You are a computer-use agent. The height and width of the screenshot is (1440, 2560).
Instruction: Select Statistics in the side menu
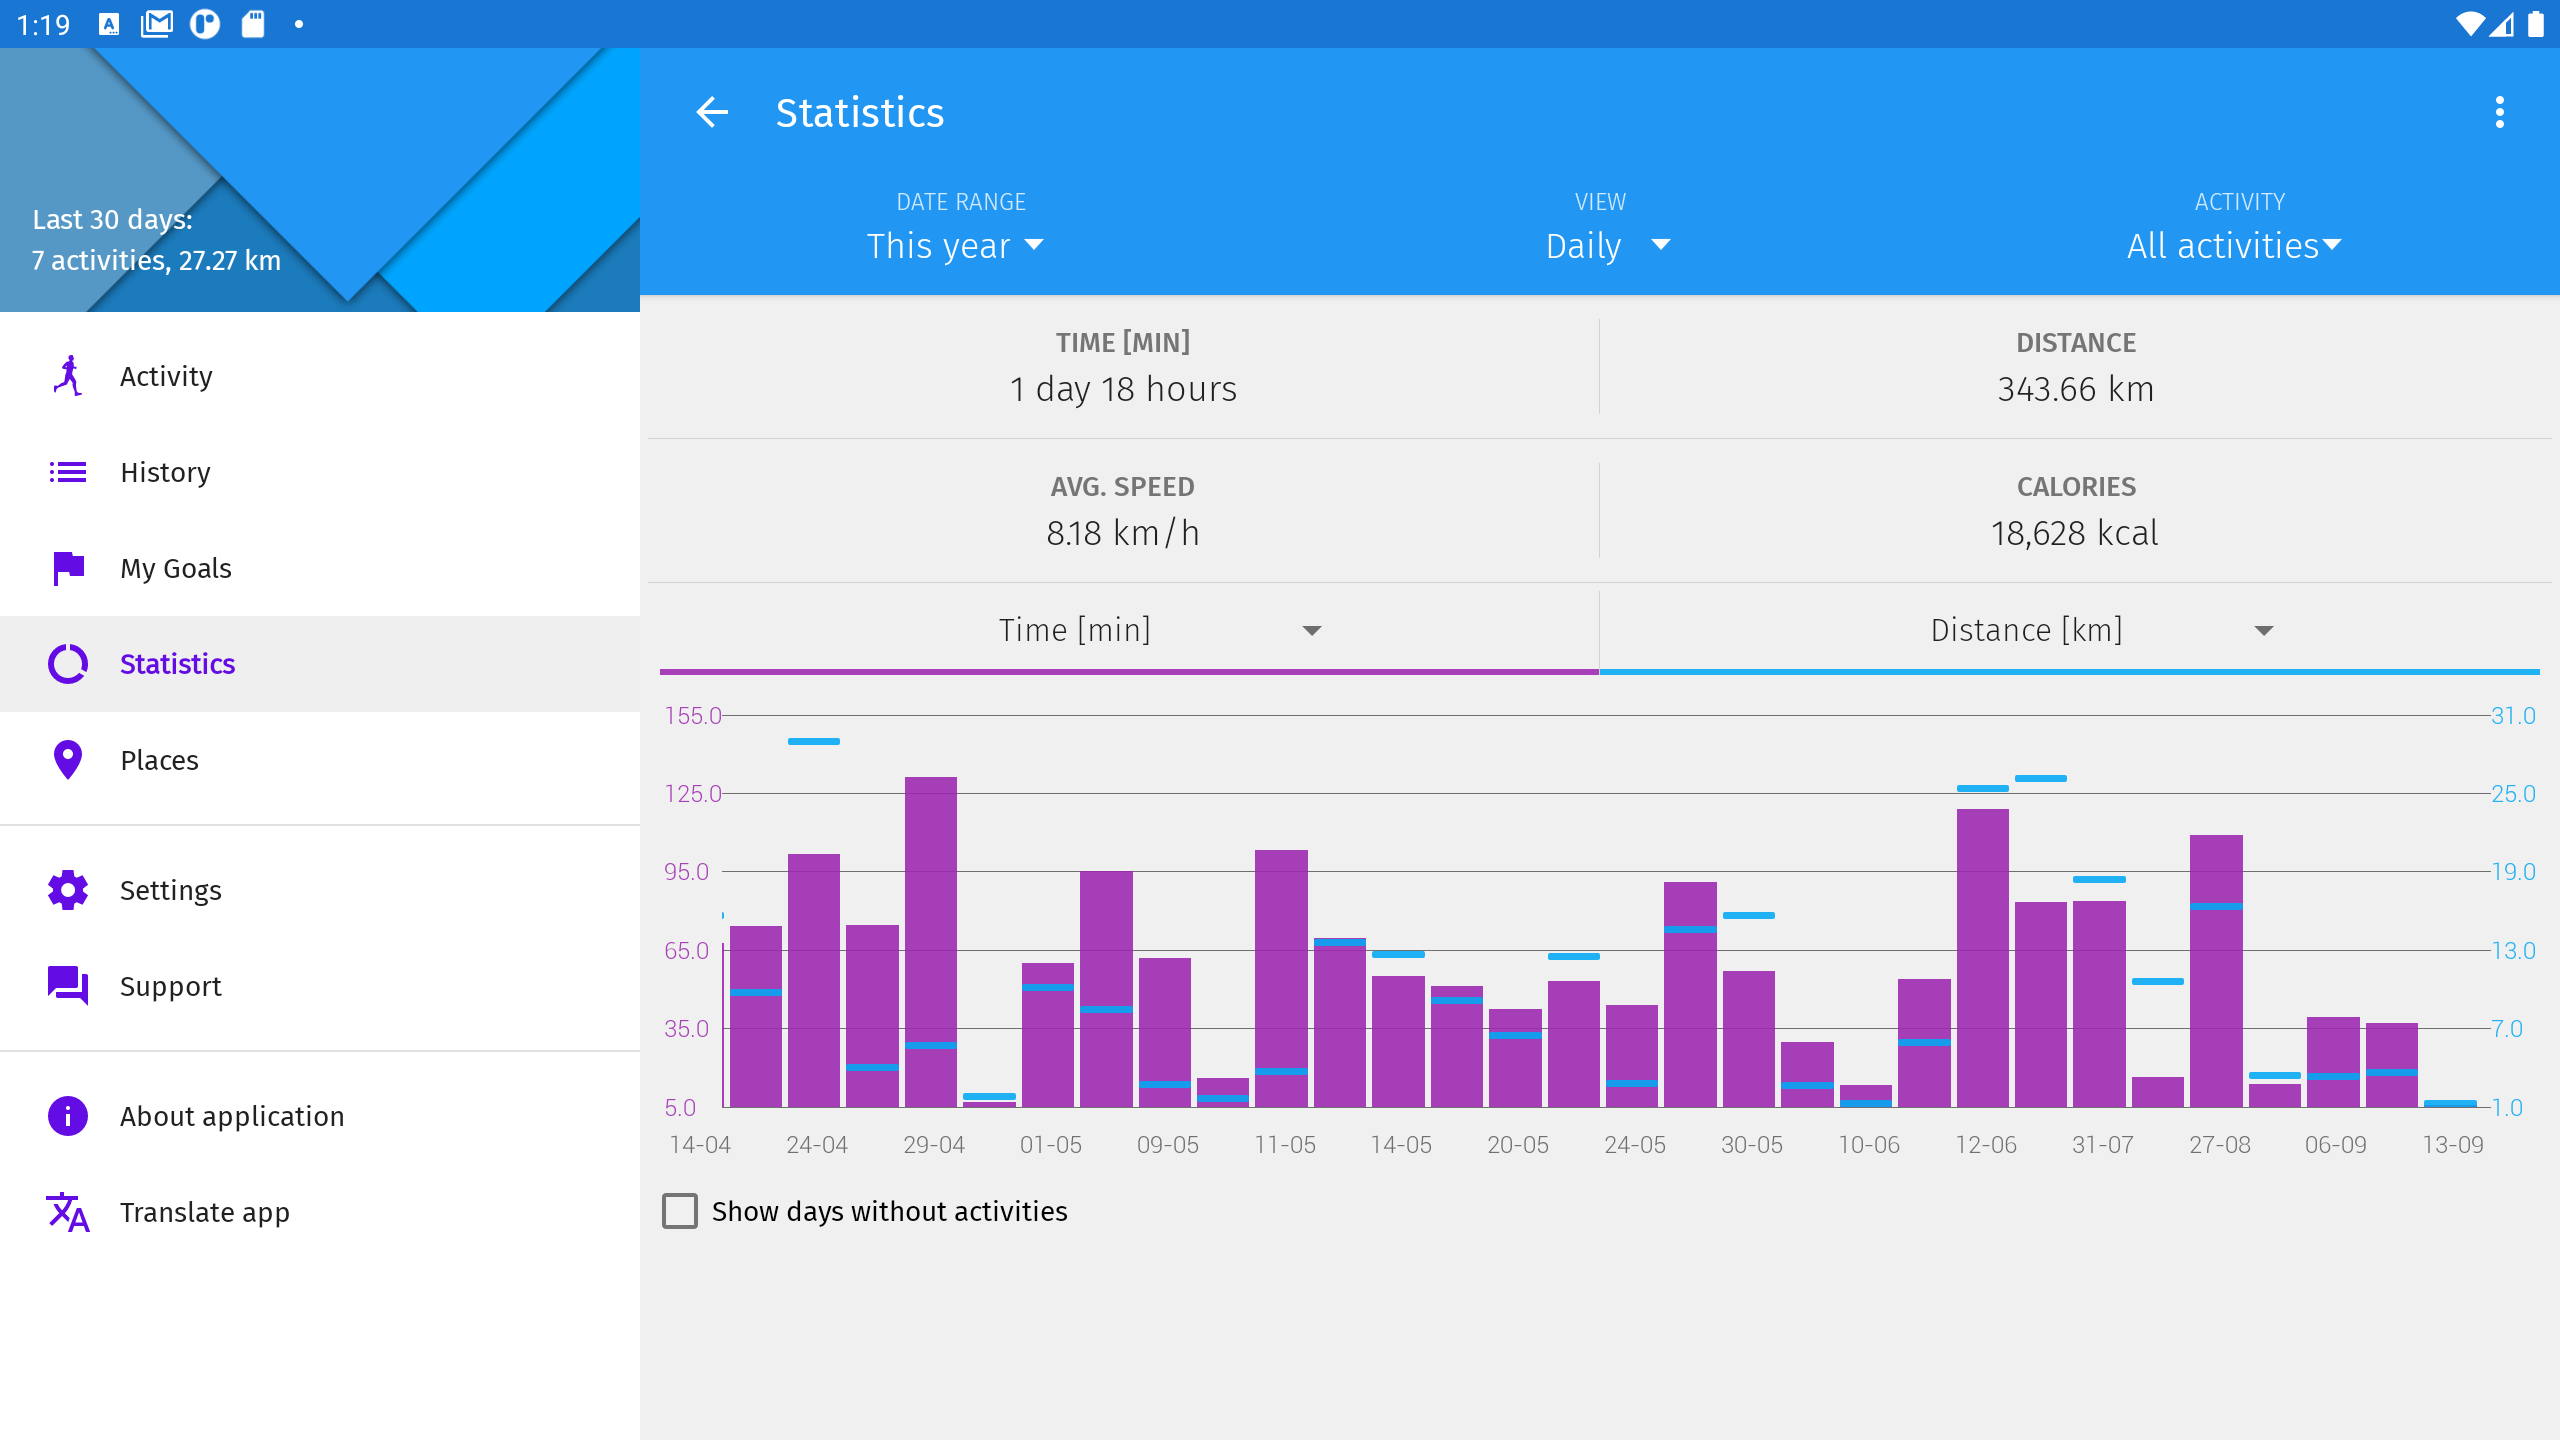pos(178,664)
